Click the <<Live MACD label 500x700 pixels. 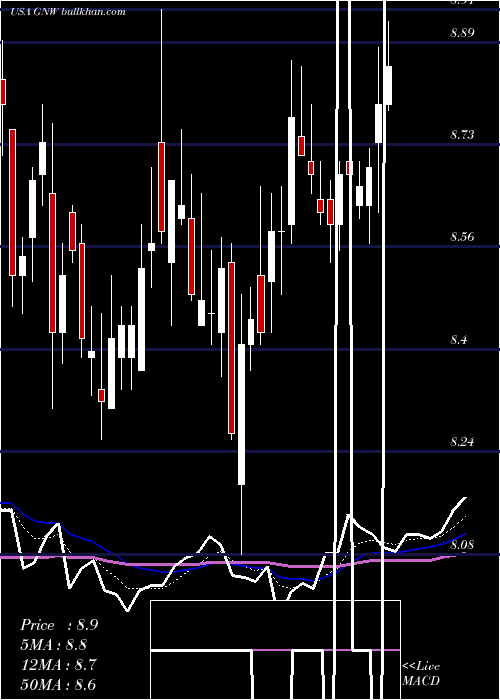click(421, 673)
